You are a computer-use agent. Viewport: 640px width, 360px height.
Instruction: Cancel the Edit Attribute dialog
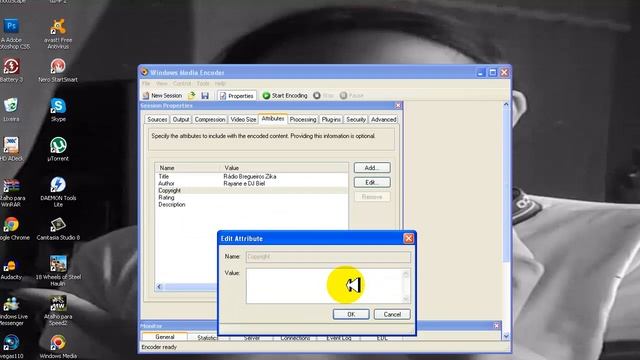(392, 314)
